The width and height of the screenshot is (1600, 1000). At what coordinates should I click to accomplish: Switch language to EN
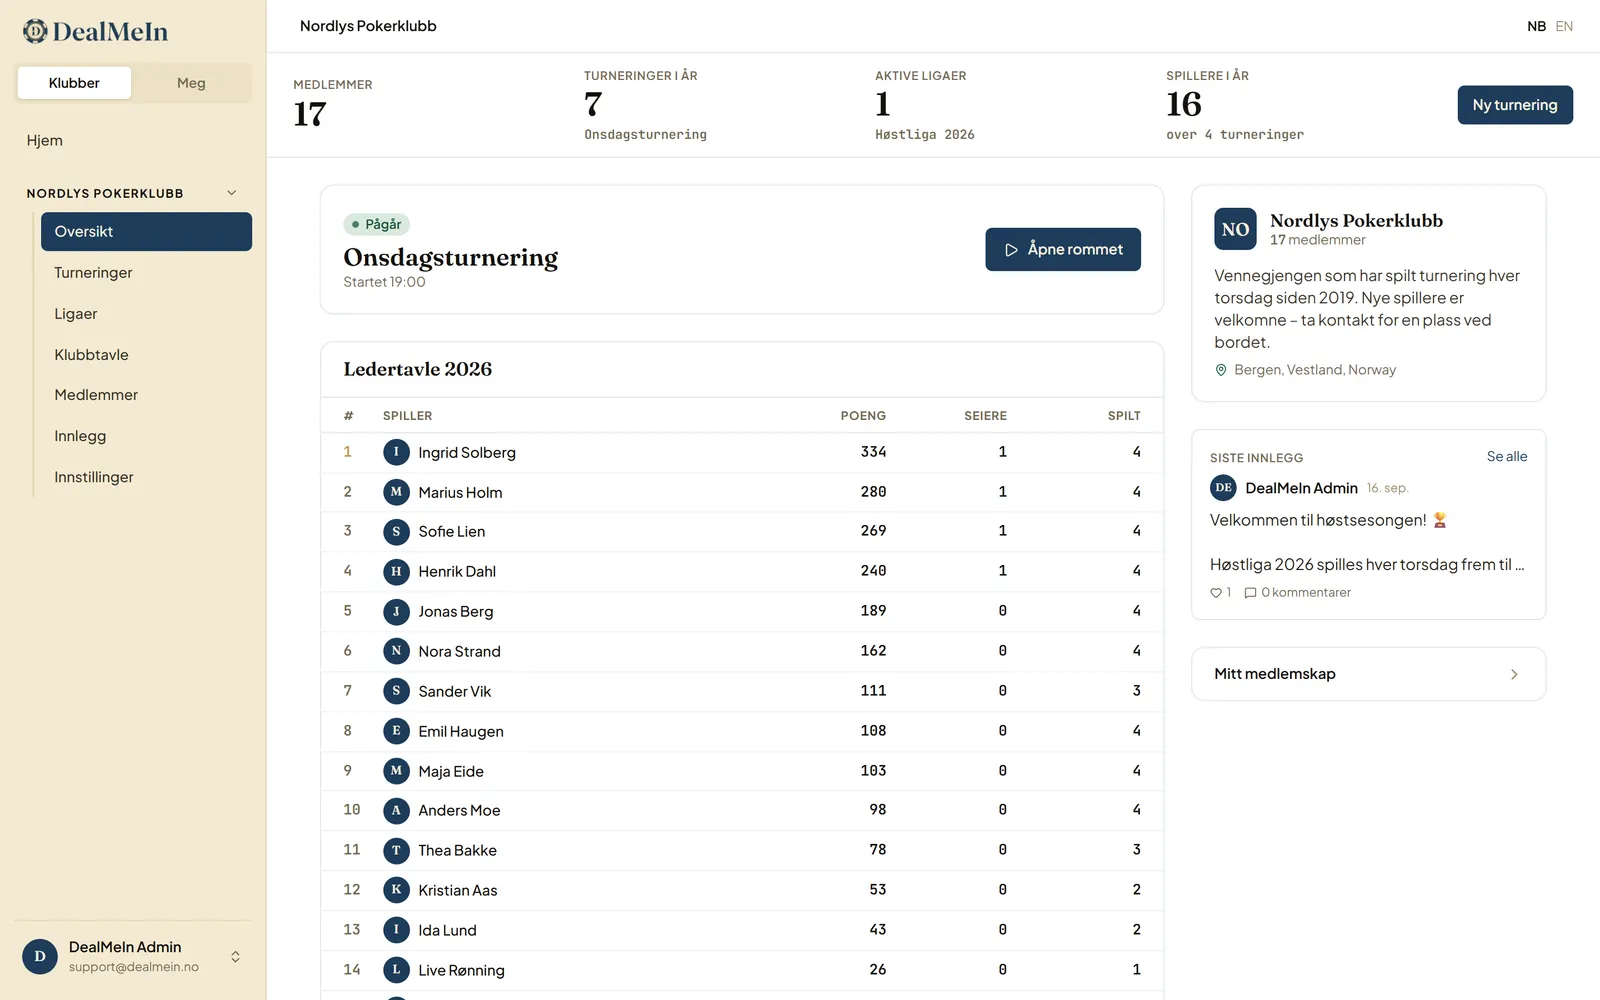[x=1564, y=26]
